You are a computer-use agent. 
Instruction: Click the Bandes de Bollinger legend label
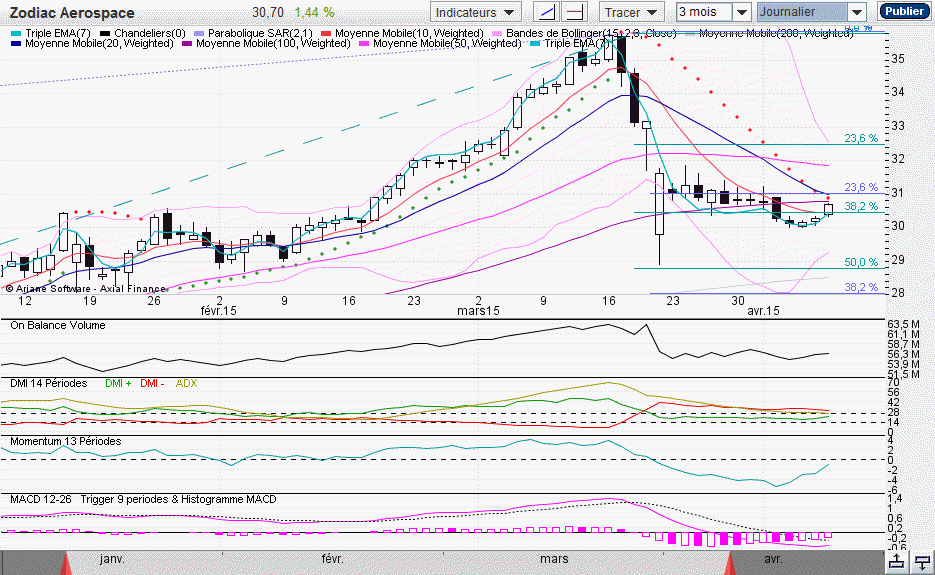click(591, 33)
